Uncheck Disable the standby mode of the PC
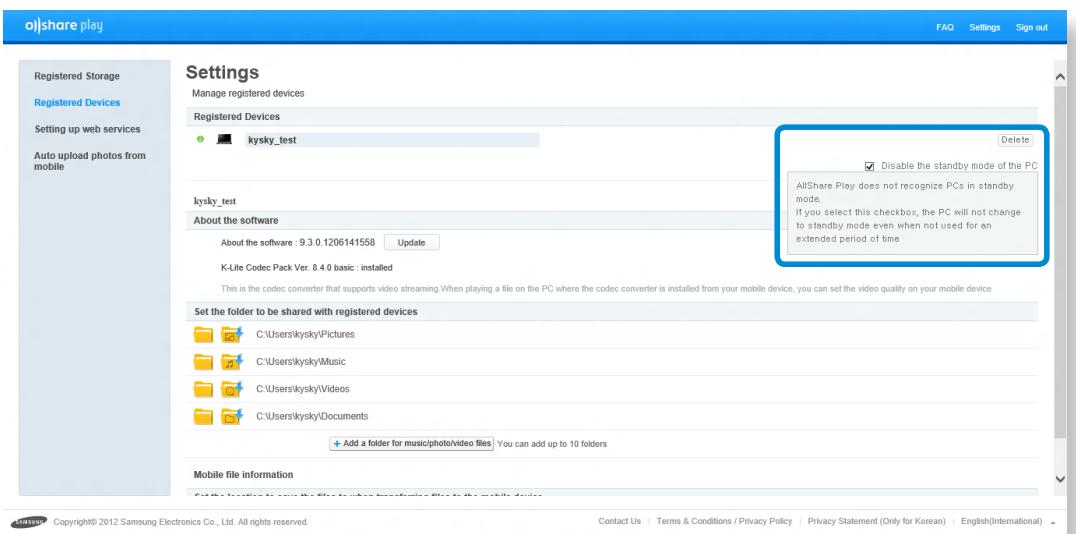1076x534 pixels. click(871, 166)
